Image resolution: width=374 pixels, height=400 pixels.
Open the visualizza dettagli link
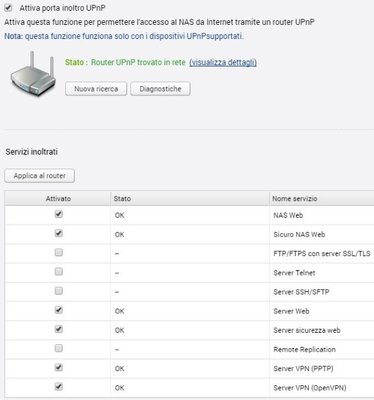pyautogui.click(x=223, y=62)
